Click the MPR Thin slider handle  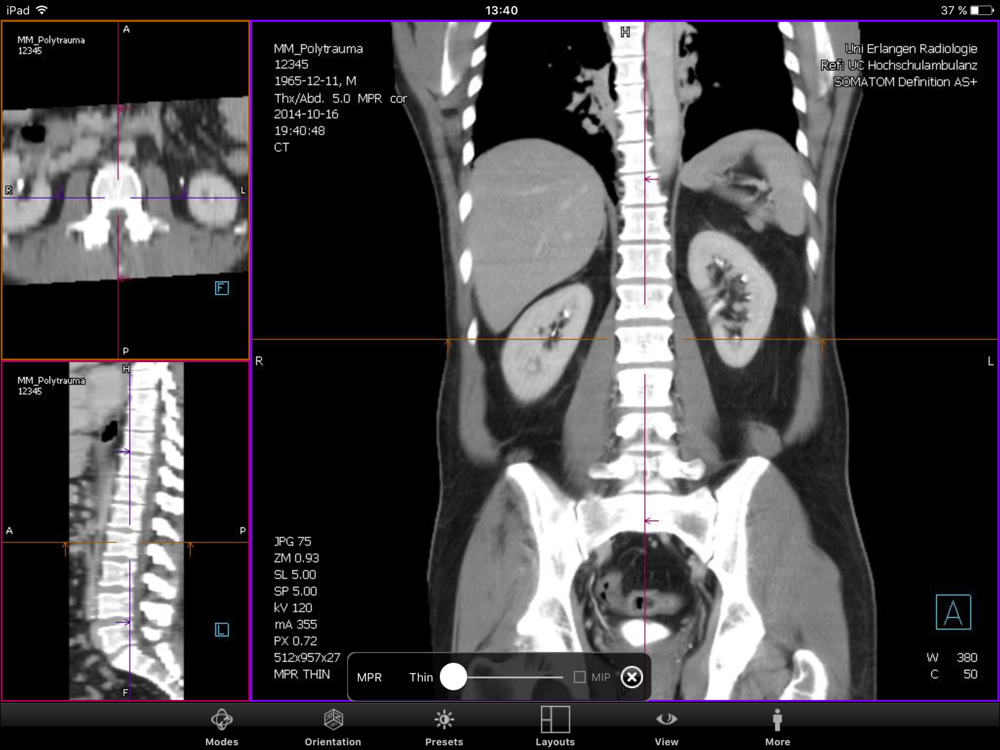pyautogui.click(x=453, y=677)
